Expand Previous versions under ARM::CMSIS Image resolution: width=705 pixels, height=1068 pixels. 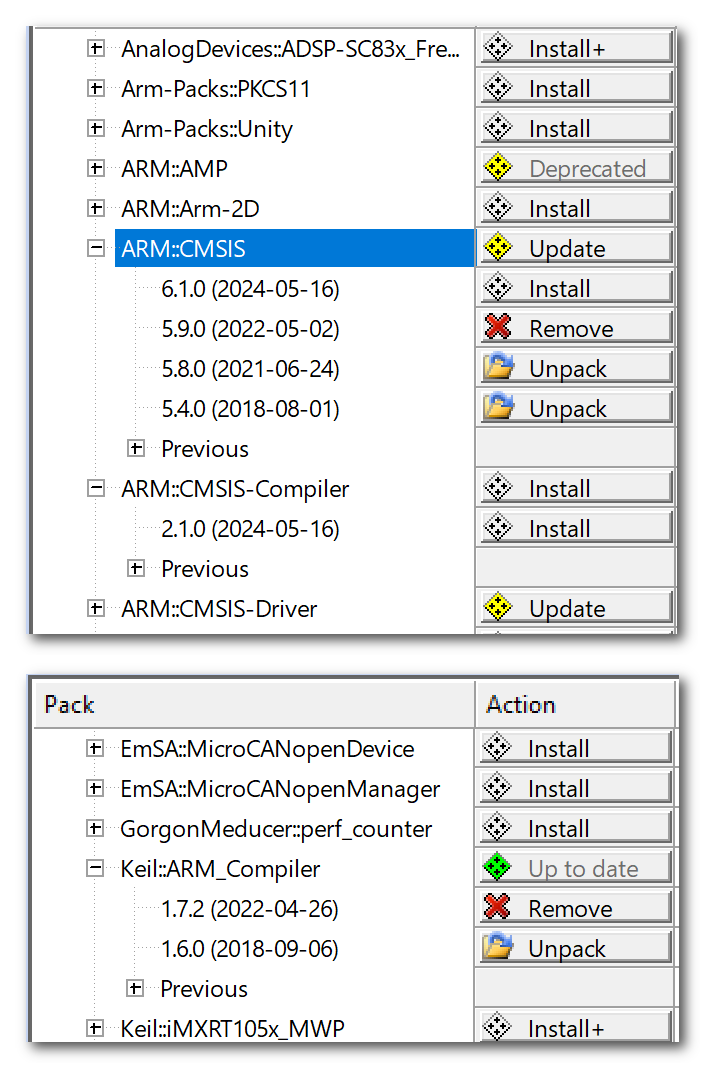tap(136, 448)
